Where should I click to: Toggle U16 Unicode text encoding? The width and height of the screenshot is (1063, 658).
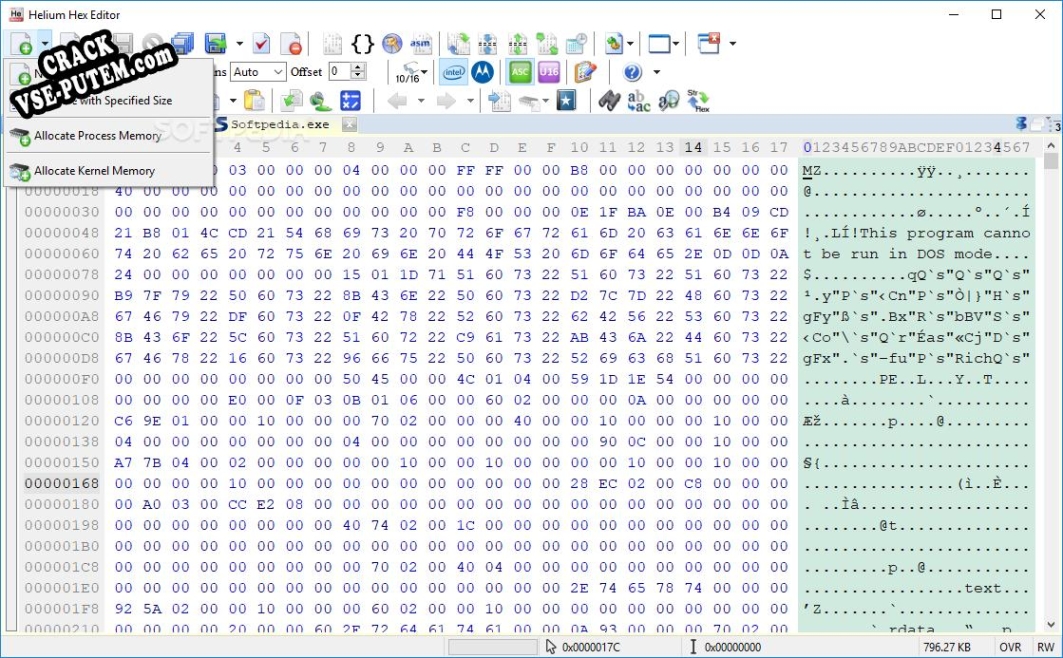pos(548,72)
